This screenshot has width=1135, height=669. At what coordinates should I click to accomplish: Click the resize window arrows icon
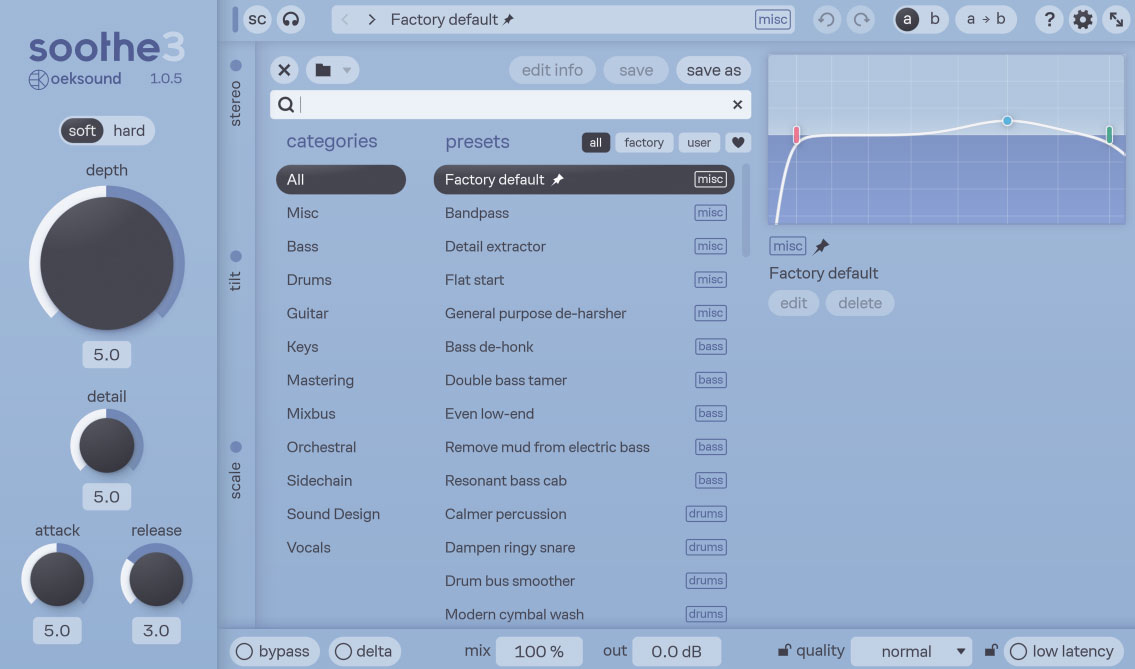(1117, 20)
